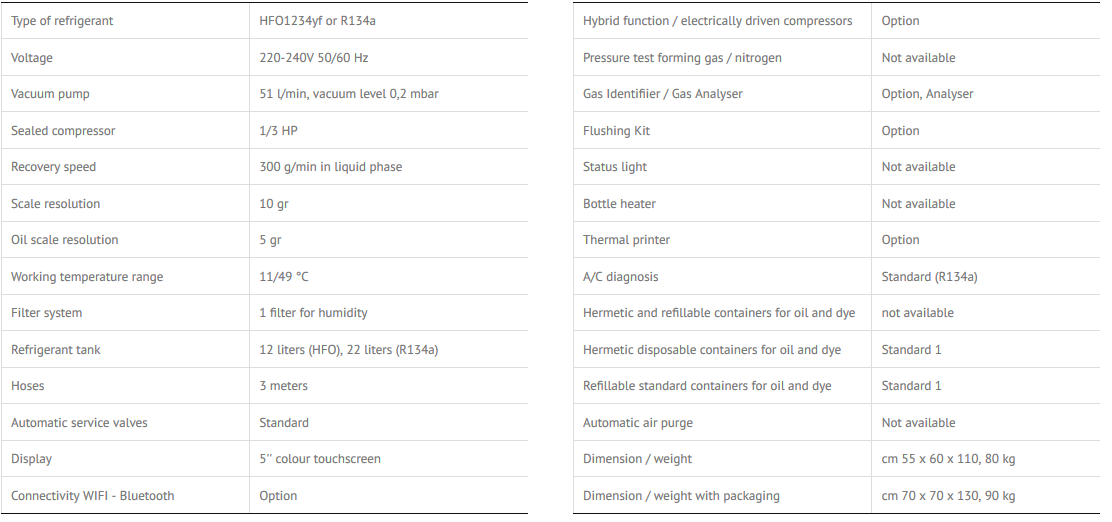Click '12 liters (HFO), 22 liters (R134a)' text

[349, 350]
